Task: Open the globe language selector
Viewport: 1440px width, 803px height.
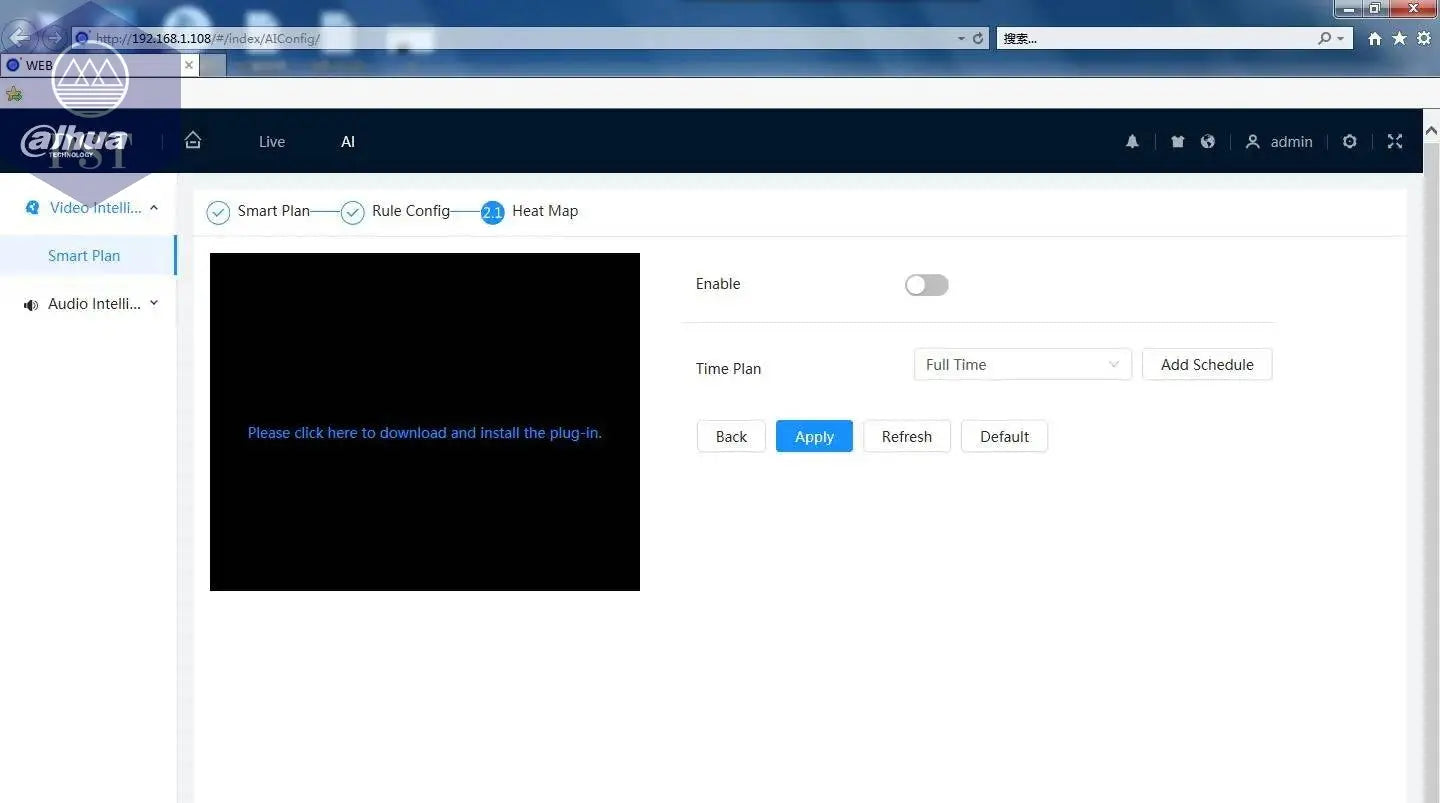Action: point(1208,142)
